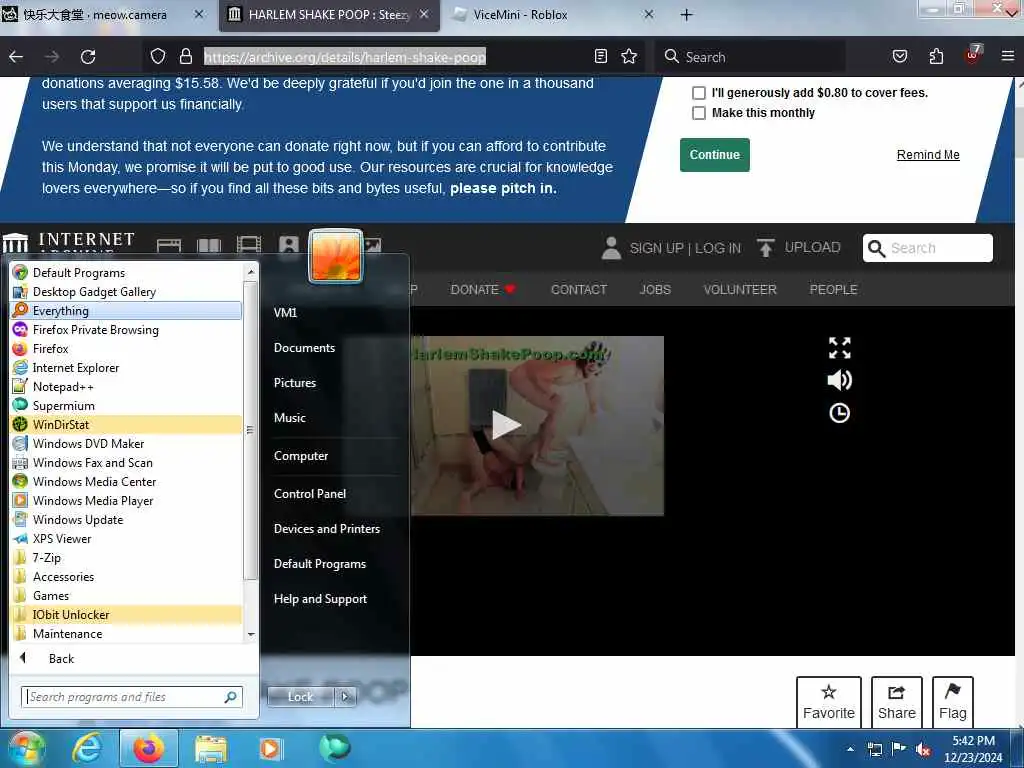Open the VOLUNTEER nav link
The height and width of the screenshot is (768, 1024).
pyautogui.click(x=740, y=289)
